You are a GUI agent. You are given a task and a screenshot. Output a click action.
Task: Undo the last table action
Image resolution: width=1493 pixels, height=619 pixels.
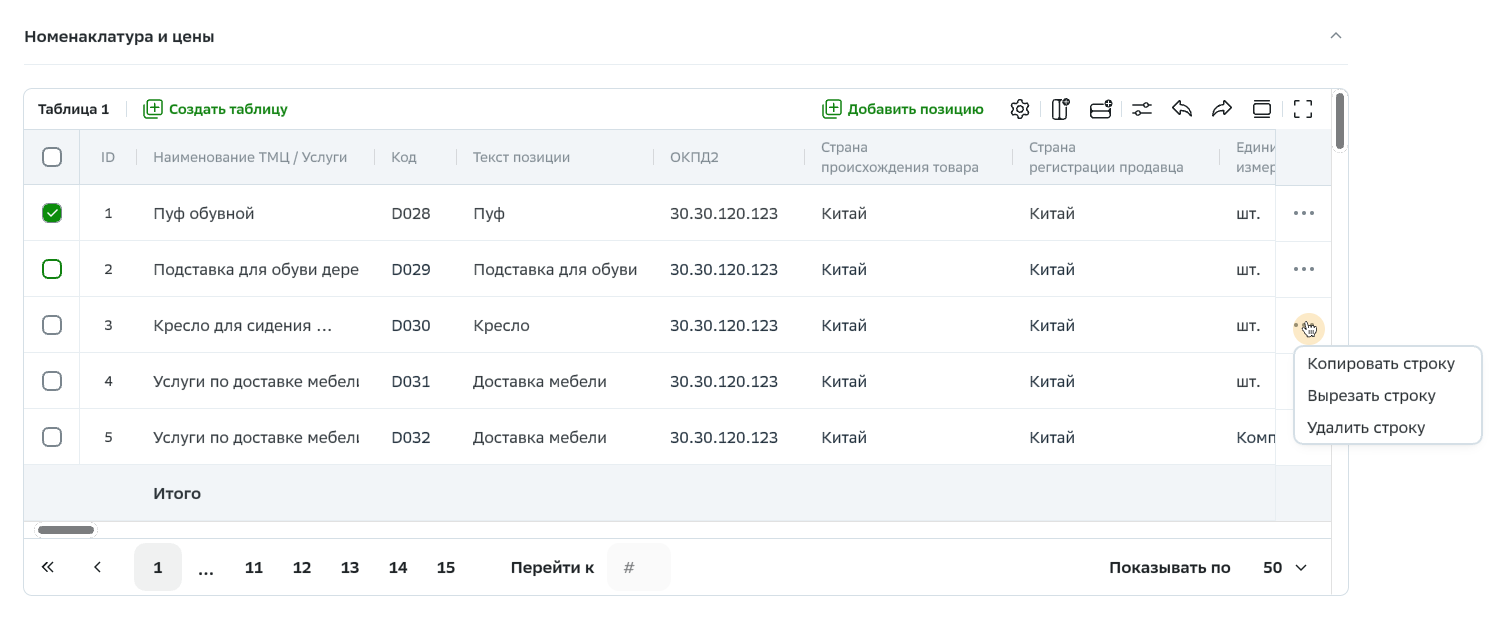[x=1182, y=109]
